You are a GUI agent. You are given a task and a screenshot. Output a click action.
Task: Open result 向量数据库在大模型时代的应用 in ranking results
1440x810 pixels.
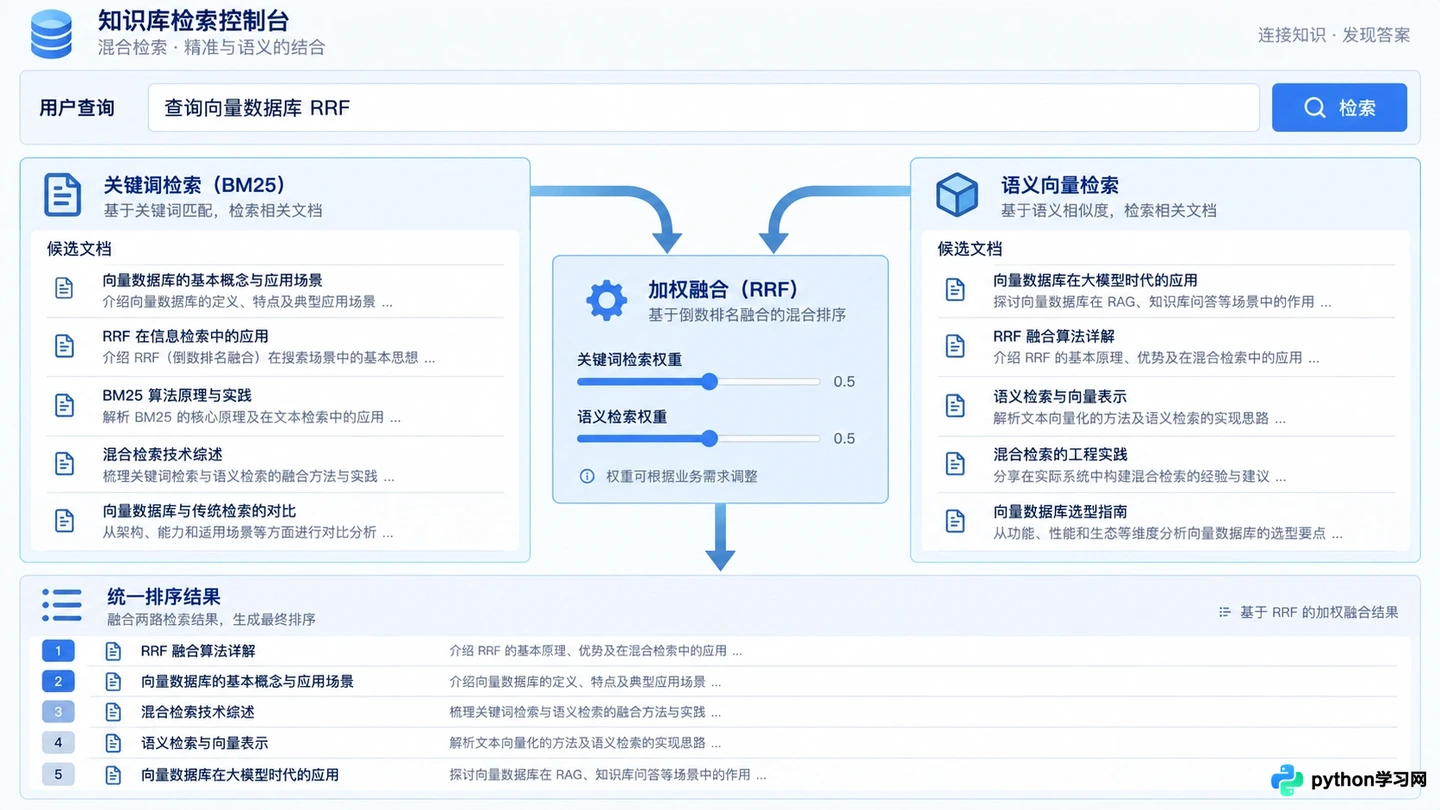coord(240,775)
